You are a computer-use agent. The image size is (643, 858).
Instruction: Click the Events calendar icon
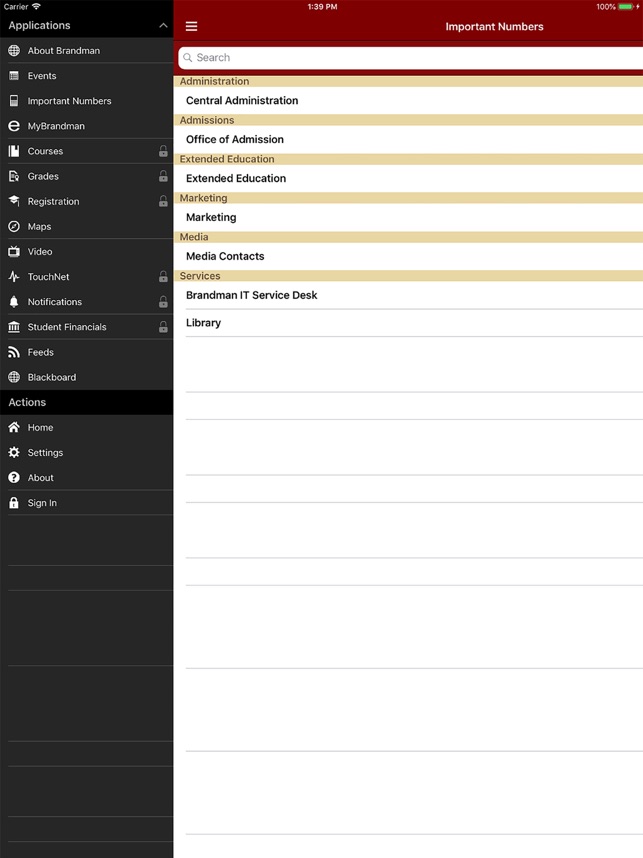pyautogui.click(x=14, y=76)
